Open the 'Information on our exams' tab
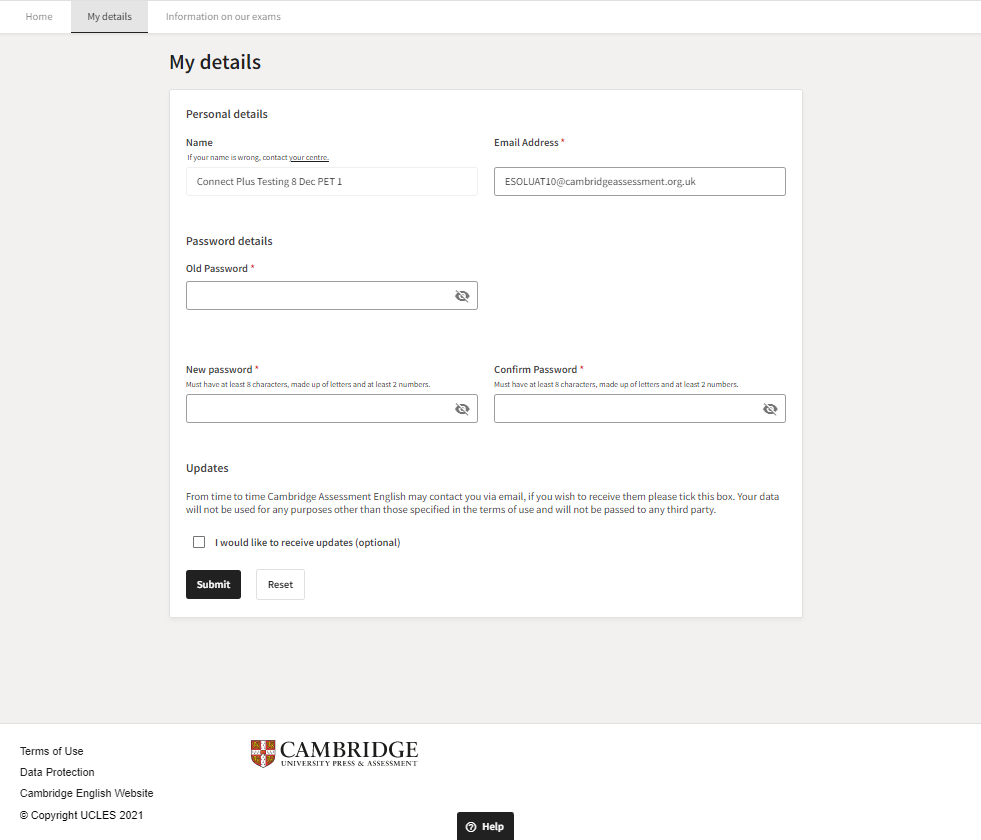This screenshot has width=981, height=840. [224, 16]
